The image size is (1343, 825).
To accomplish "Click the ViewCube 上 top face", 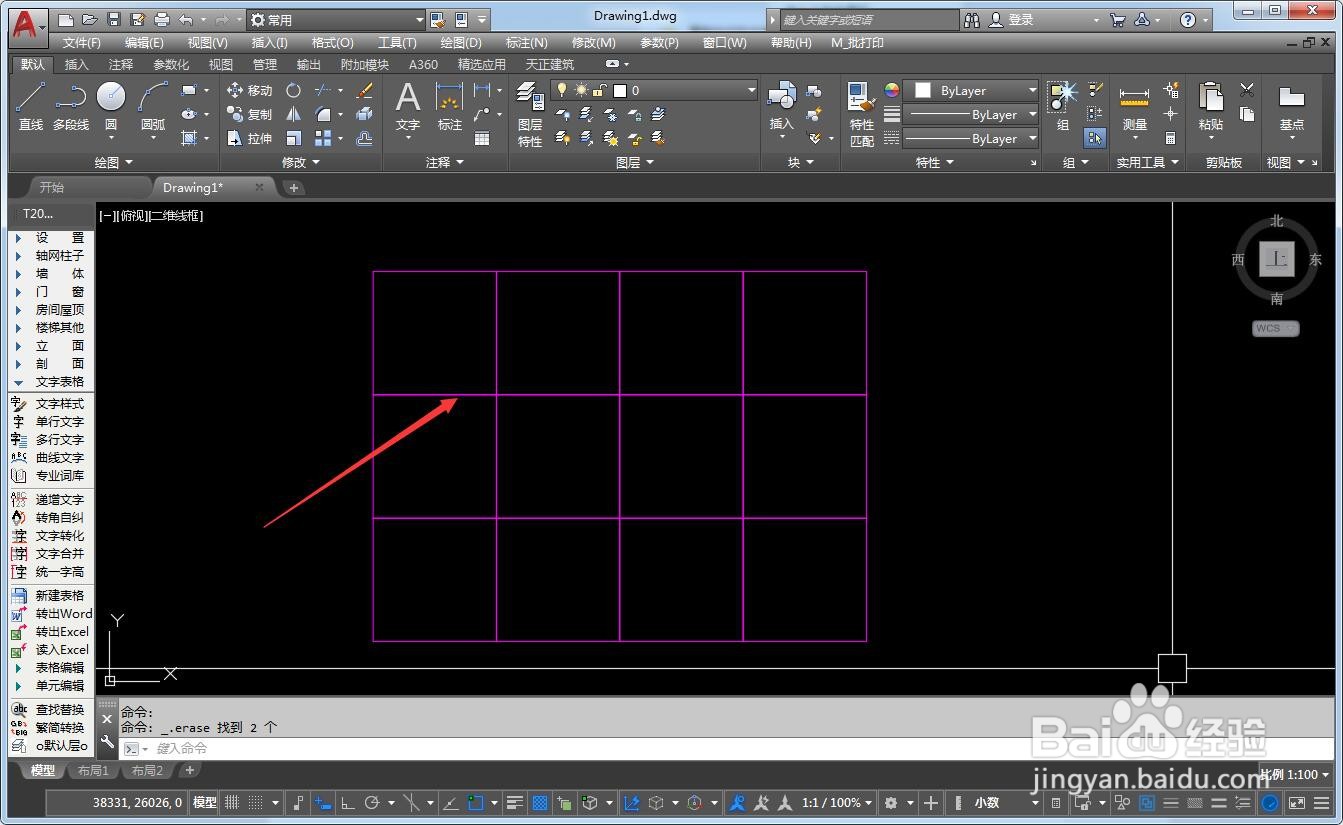I will tap(1276, 259).
